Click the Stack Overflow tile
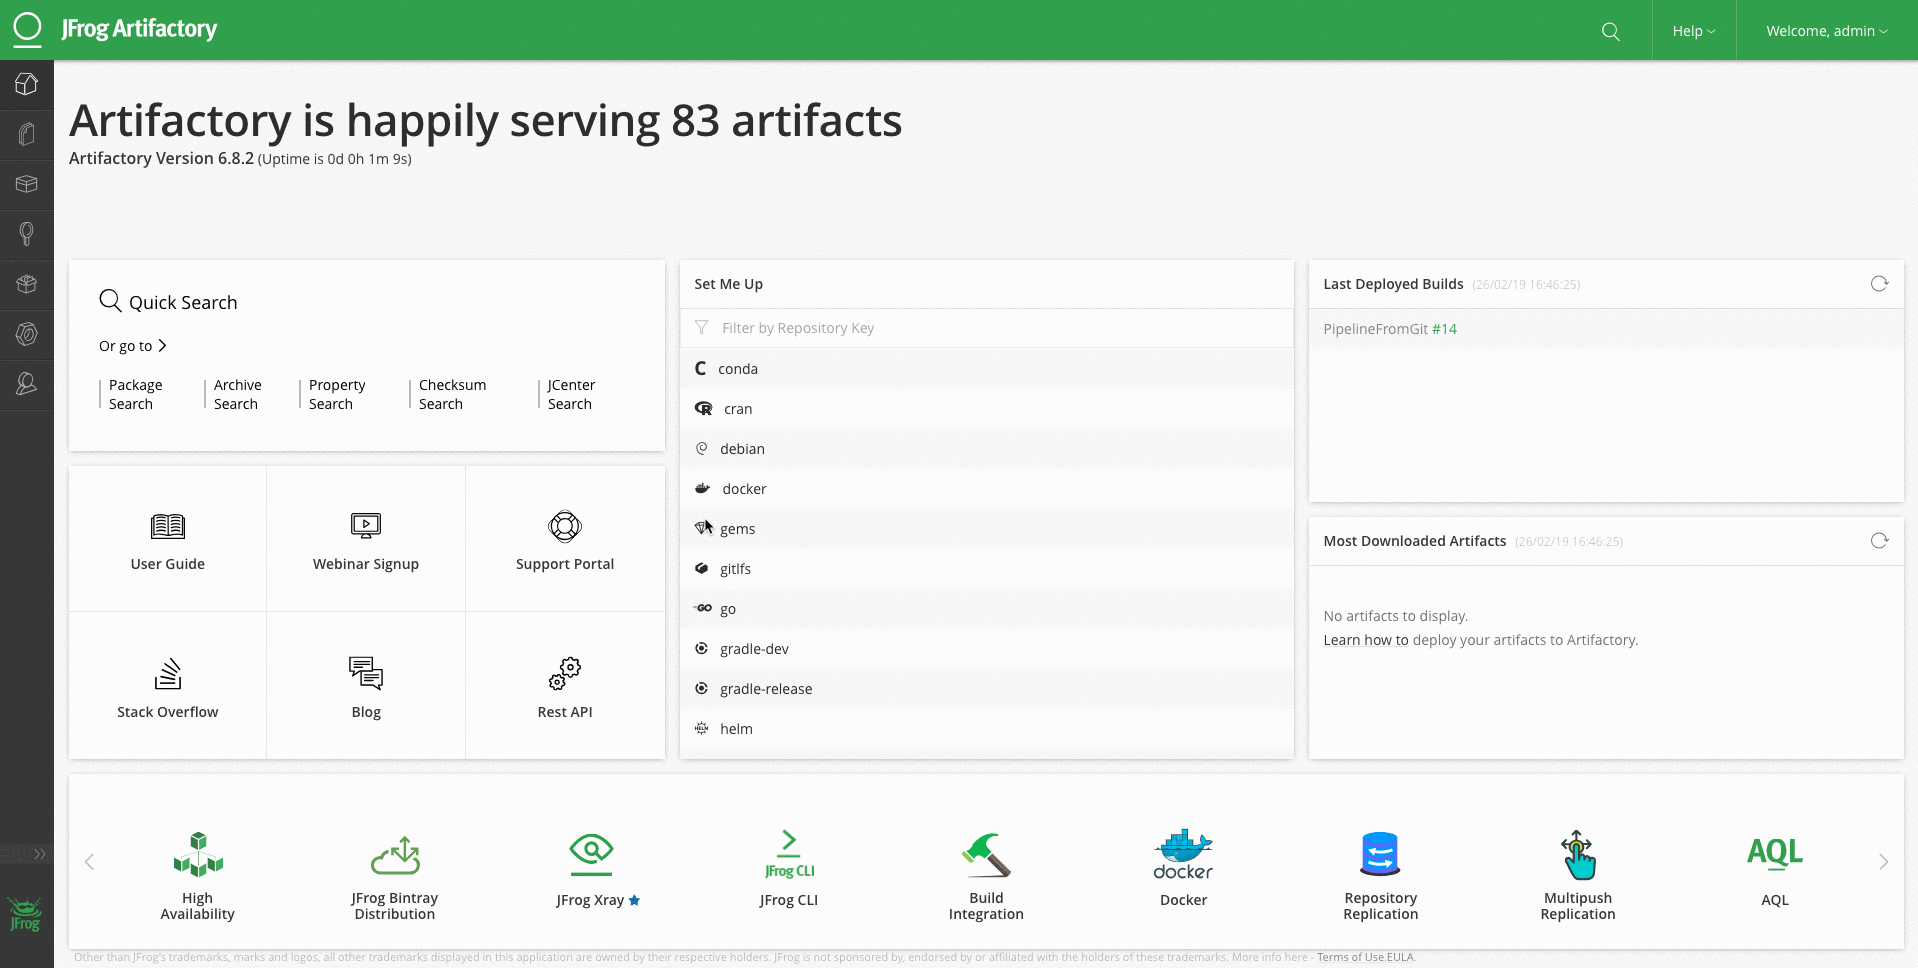Image resolution: width=1918 pixels, height=968 pixels. click(168, 688)
